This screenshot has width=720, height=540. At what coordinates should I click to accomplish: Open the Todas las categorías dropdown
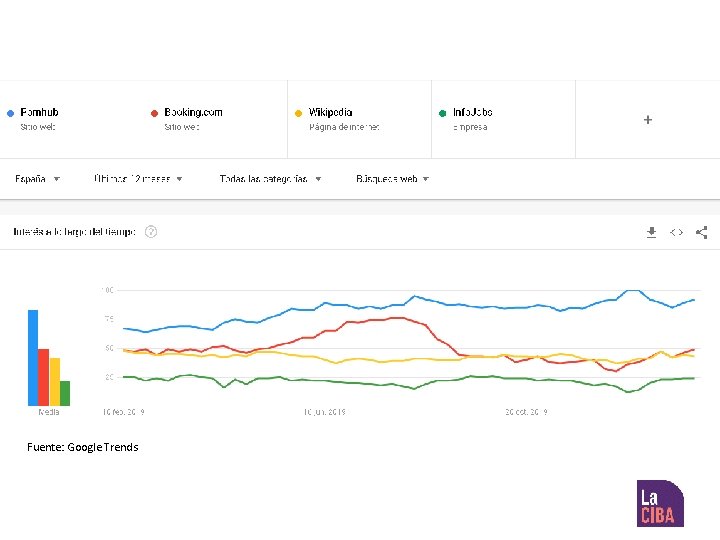click(x=270, y=179)
